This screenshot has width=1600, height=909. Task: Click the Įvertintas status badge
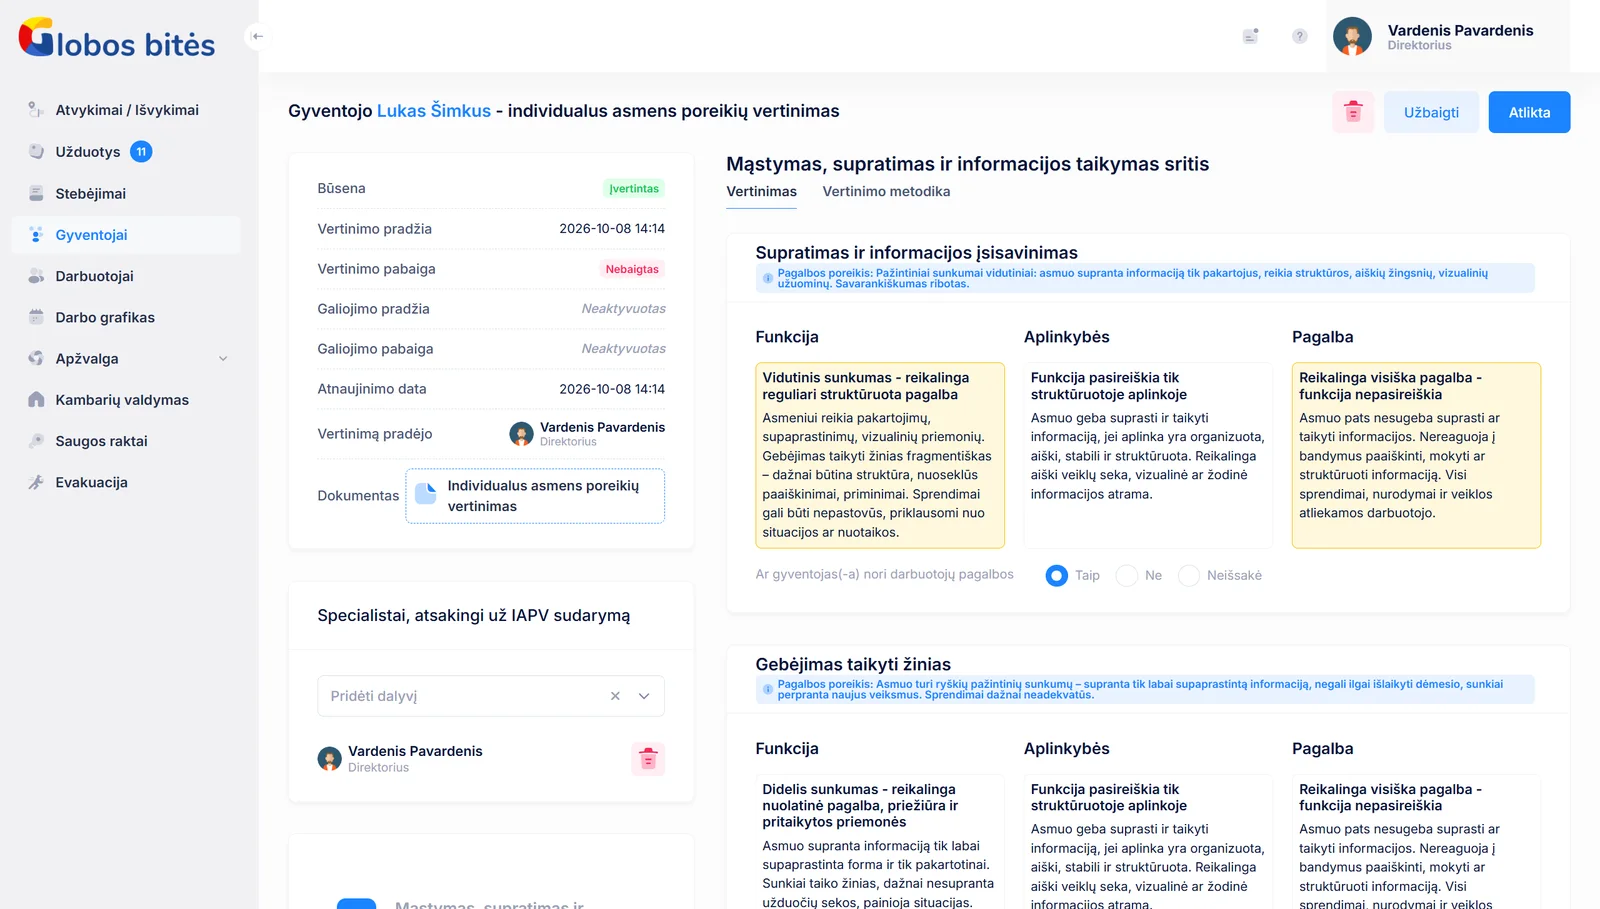(x=634, y=189)
